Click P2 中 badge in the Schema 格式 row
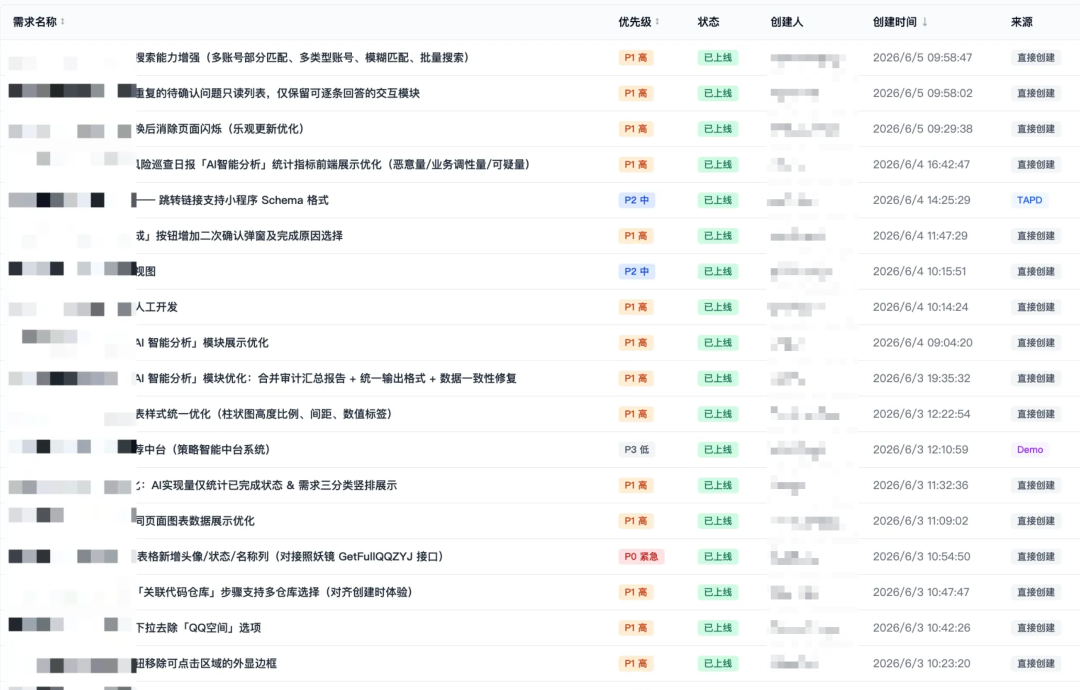This screenshot has height=690, width=1080. point(636,200)
